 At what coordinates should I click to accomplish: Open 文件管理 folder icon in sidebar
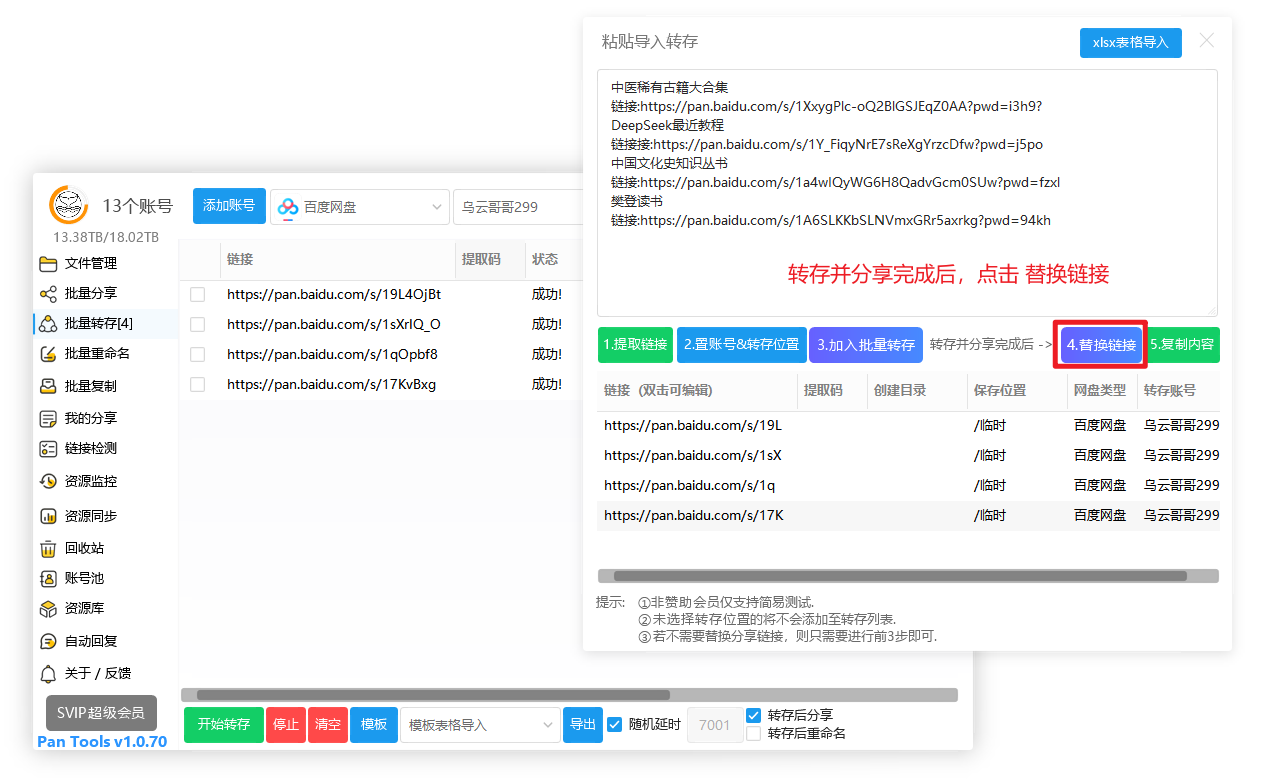coord(48,264)
